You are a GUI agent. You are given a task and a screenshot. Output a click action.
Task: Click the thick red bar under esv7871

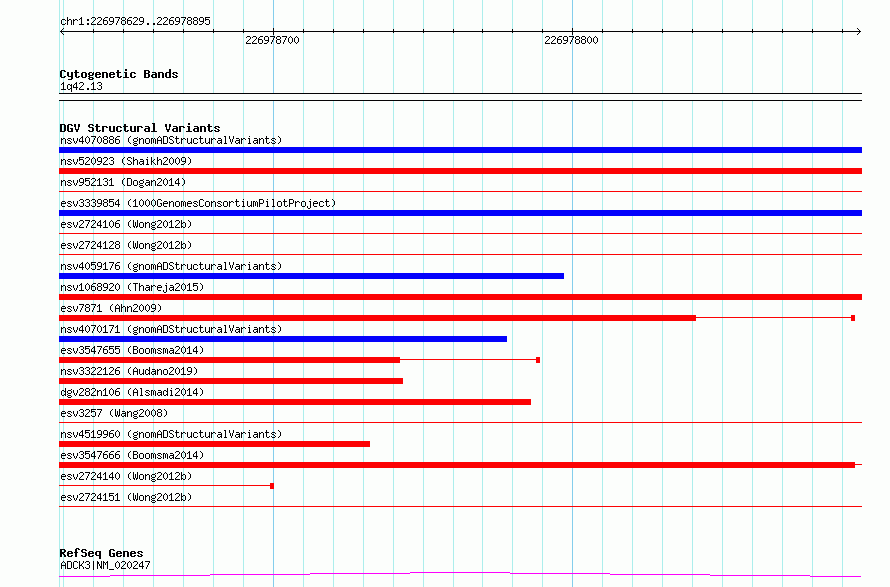point(377,318)
